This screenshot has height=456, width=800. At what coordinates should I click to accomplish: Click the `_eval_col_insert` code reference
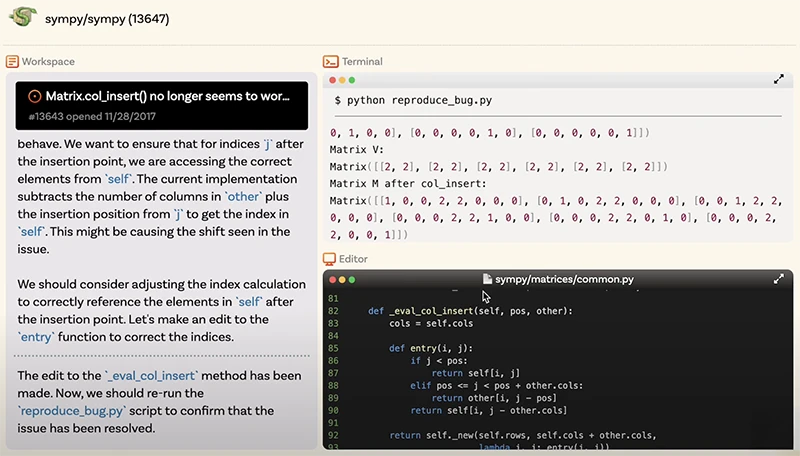[x=152, y=376]
